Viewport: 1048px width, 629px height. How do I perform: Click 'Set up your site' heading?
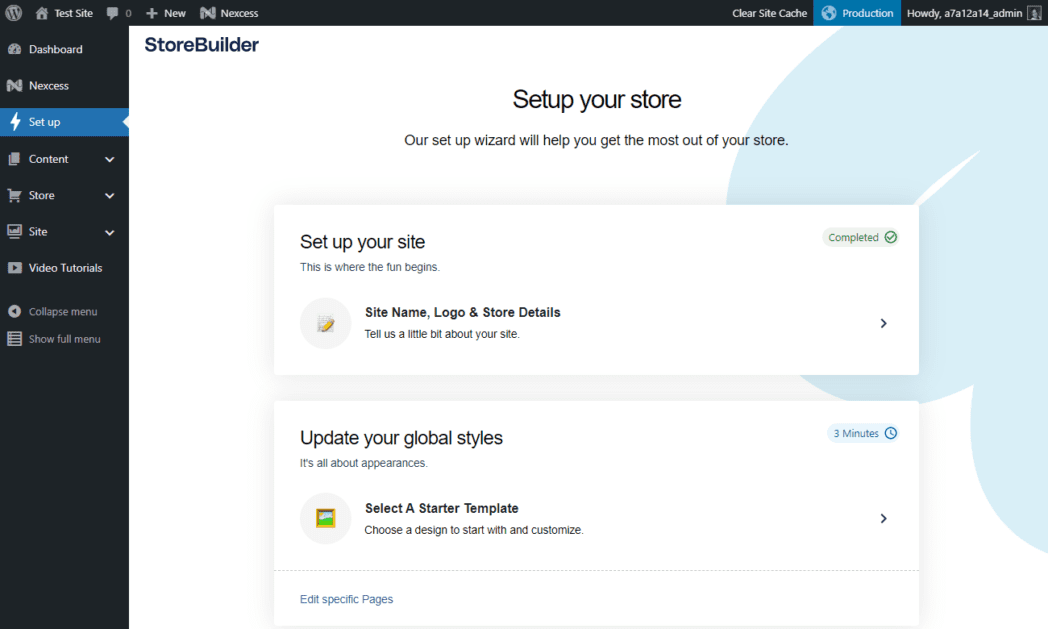click(362, 242)
